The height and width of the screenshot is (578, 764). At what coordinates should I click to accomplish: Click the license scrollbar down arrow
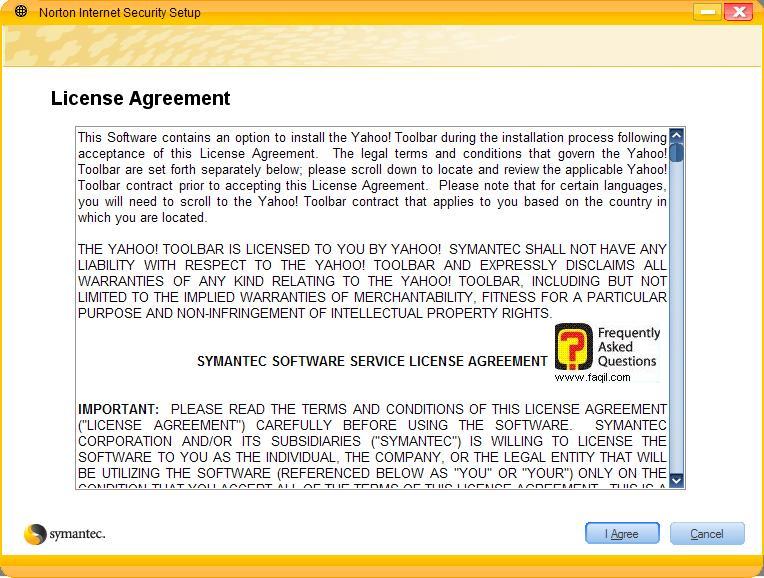pyautogui.click(x=677, y=480)
